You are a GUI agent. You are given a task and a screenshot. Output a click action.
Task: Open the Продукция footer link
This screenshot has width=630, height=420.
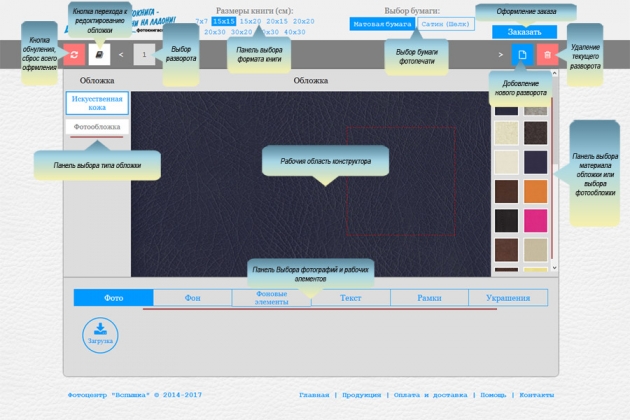(362, 395)
